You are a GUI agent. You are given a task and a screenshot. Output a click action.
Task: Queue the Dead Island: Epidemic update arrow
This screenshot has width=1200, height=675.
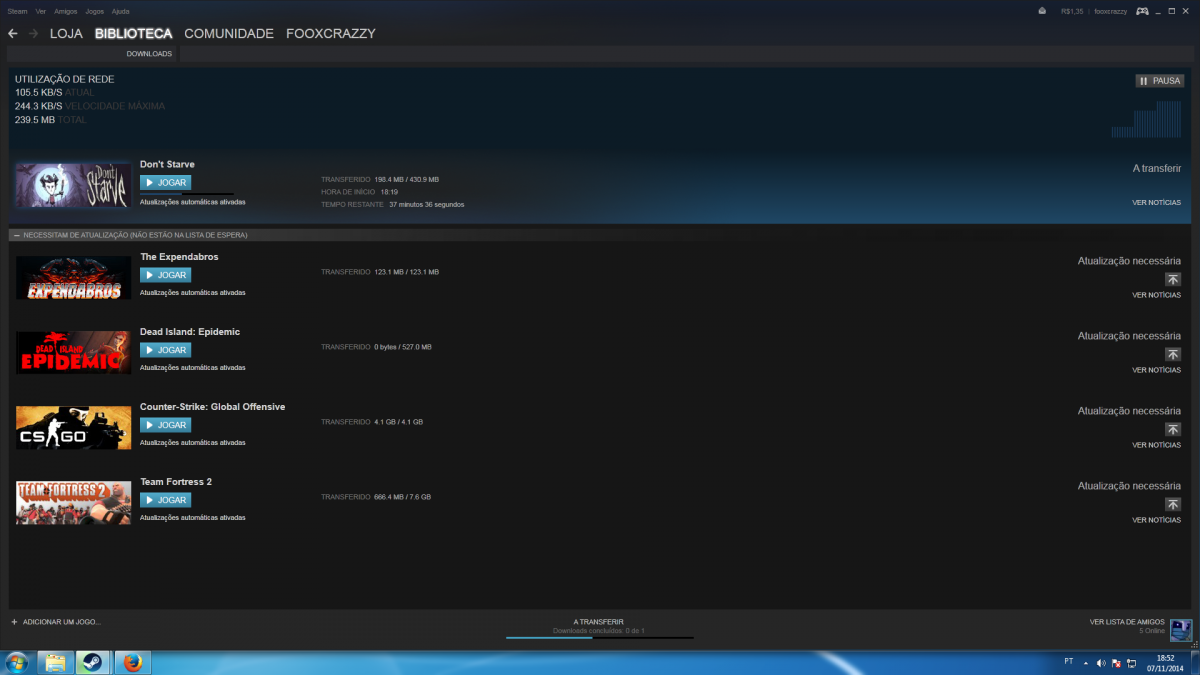tap(1173, 355)
